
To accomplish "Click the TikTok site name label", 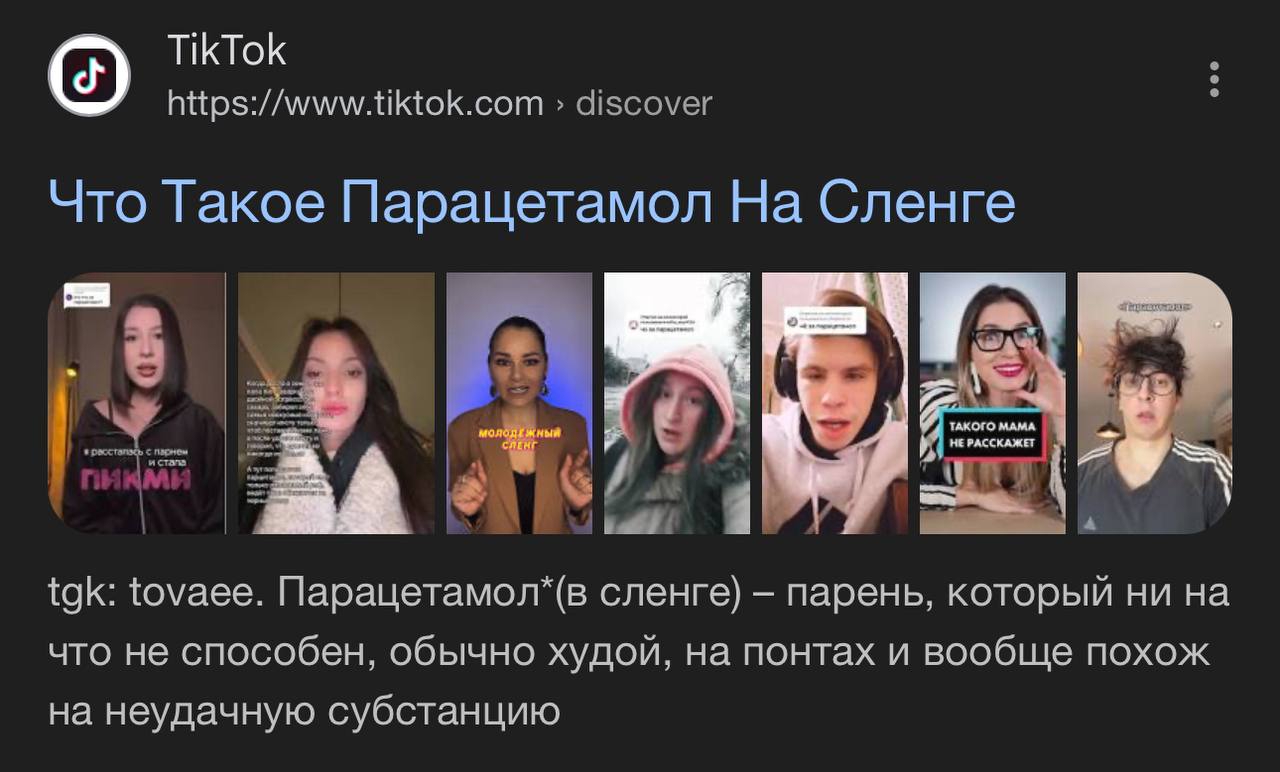I will tap(226, 50).
